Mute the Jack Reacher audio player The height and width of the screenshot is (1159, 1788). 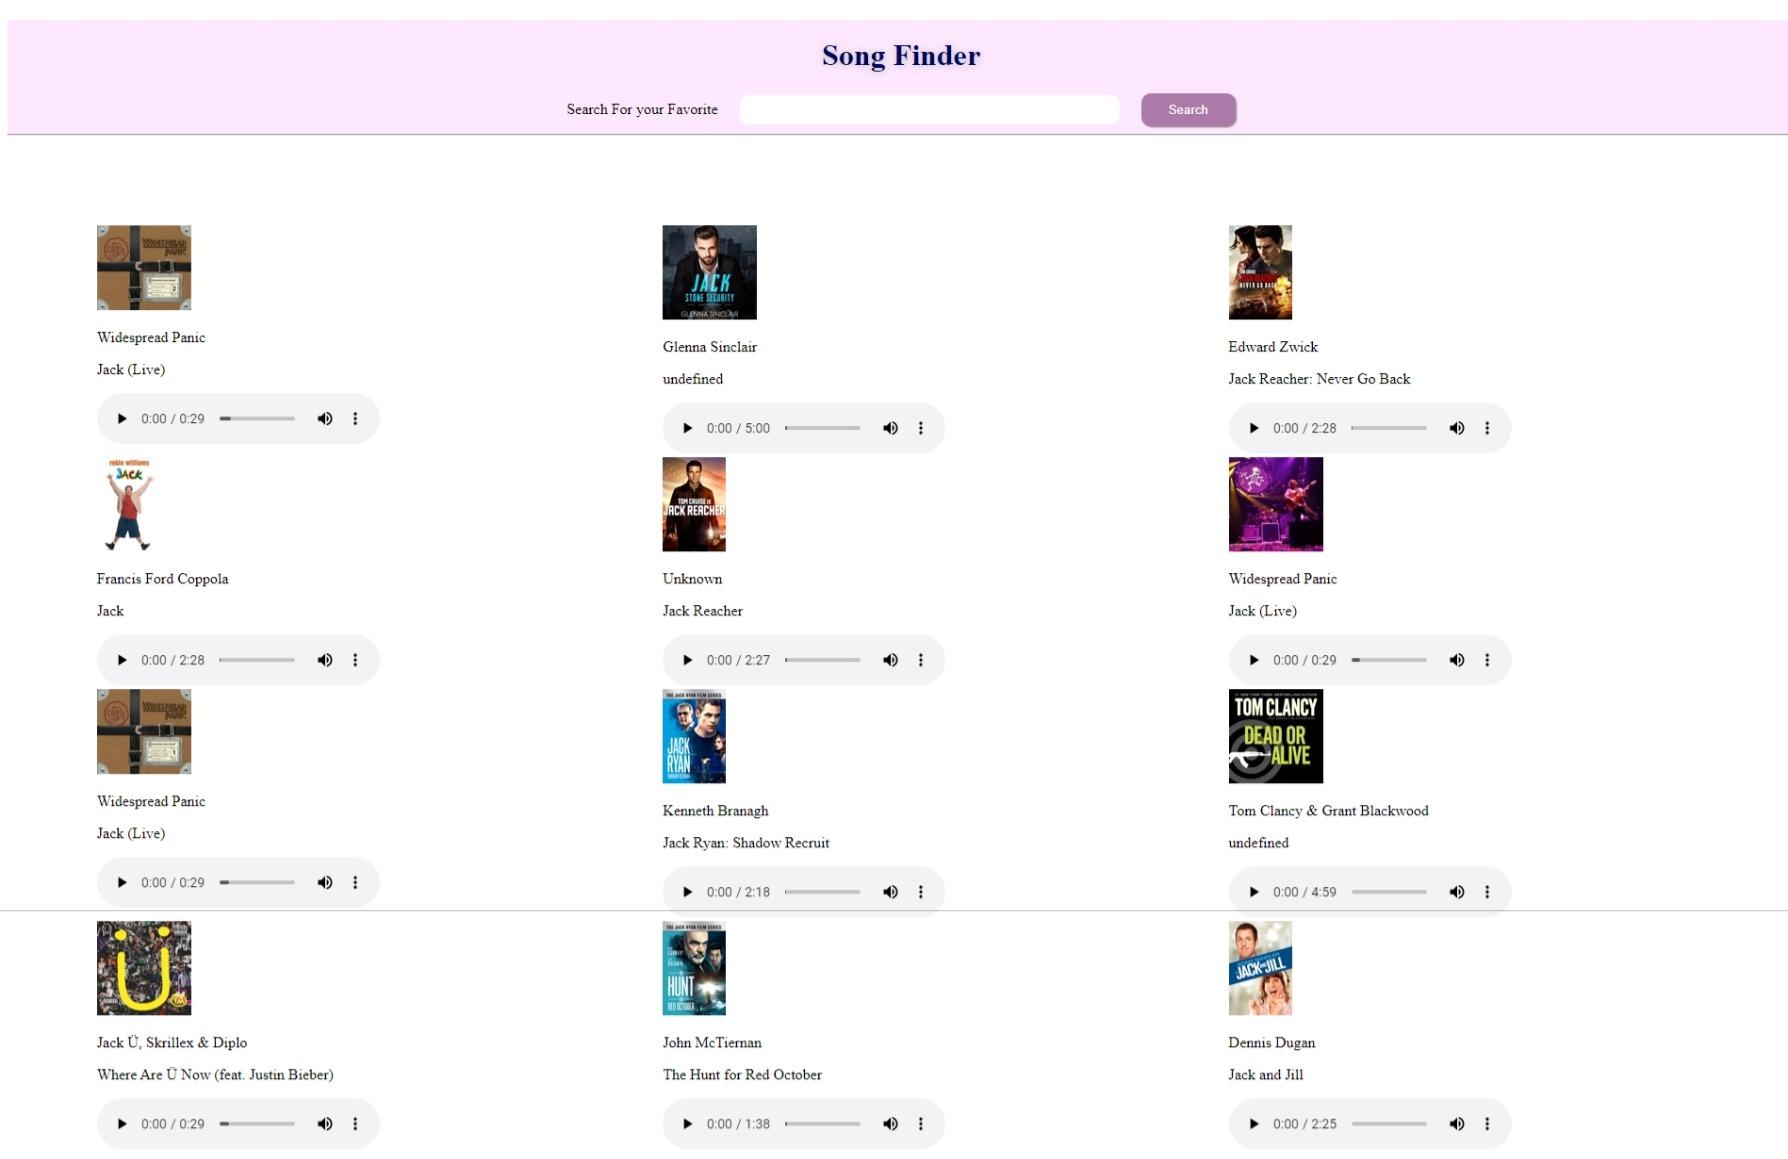[x=890, y=660]
